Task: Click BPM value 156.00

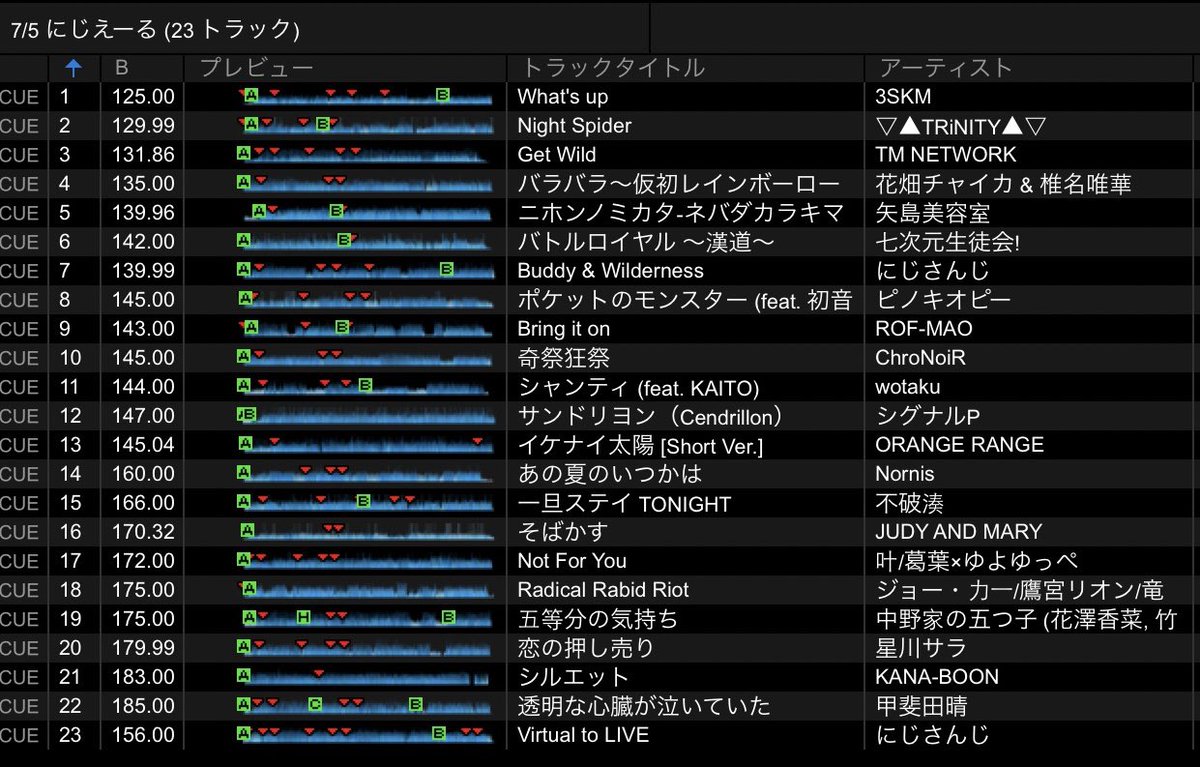Action: coord(145,735)
